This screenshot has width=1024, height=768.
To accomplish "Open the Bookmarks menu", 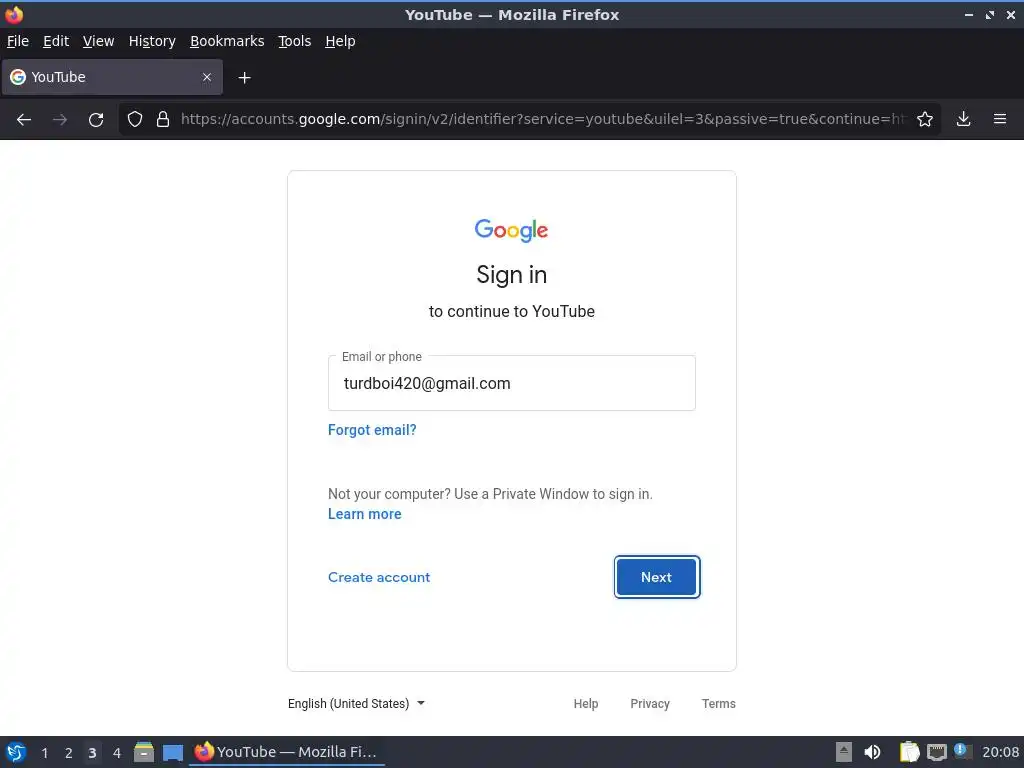I will tap(227, 41).
